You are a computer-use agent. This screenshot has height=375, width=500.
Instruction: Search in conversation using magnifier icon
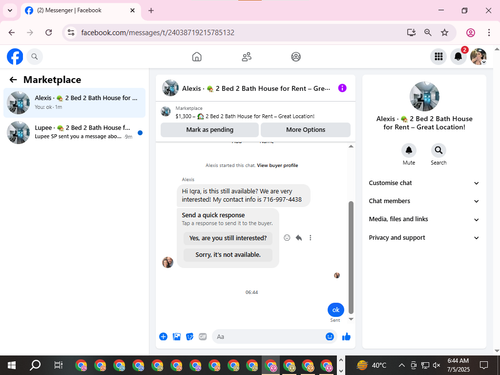point(438,150)
